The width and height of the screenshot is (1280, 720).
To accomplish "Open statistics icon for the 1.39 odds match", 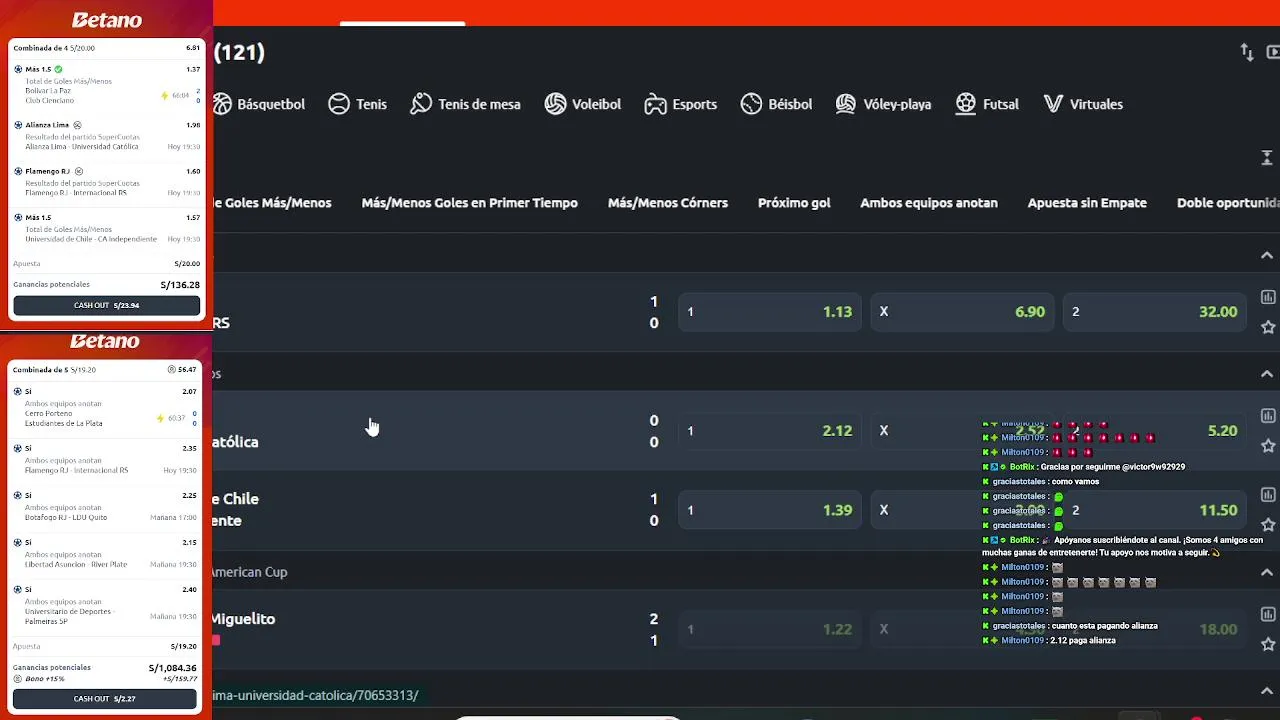I will coord(1268,495).
